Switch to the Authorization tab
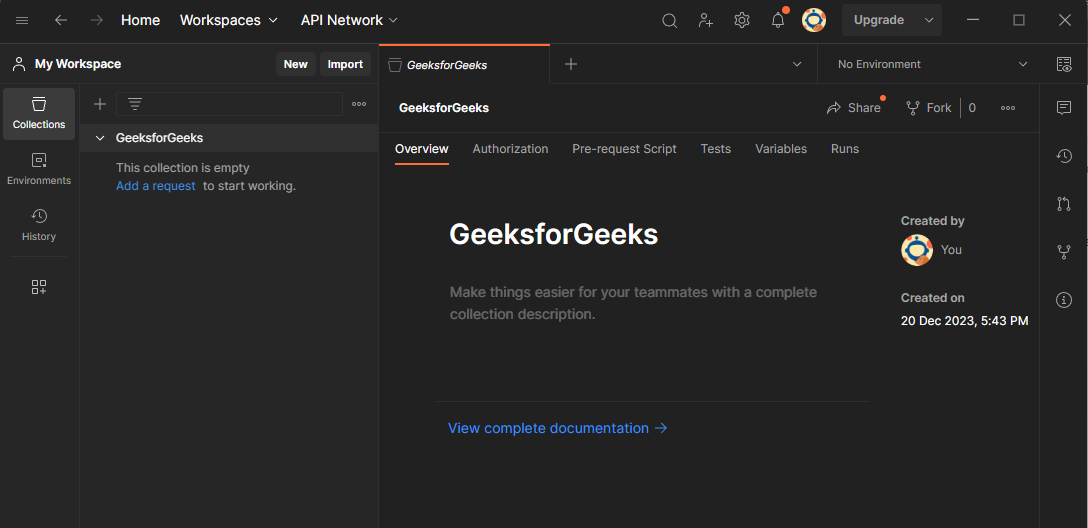Screen dimensions: 1088x528 510,149
